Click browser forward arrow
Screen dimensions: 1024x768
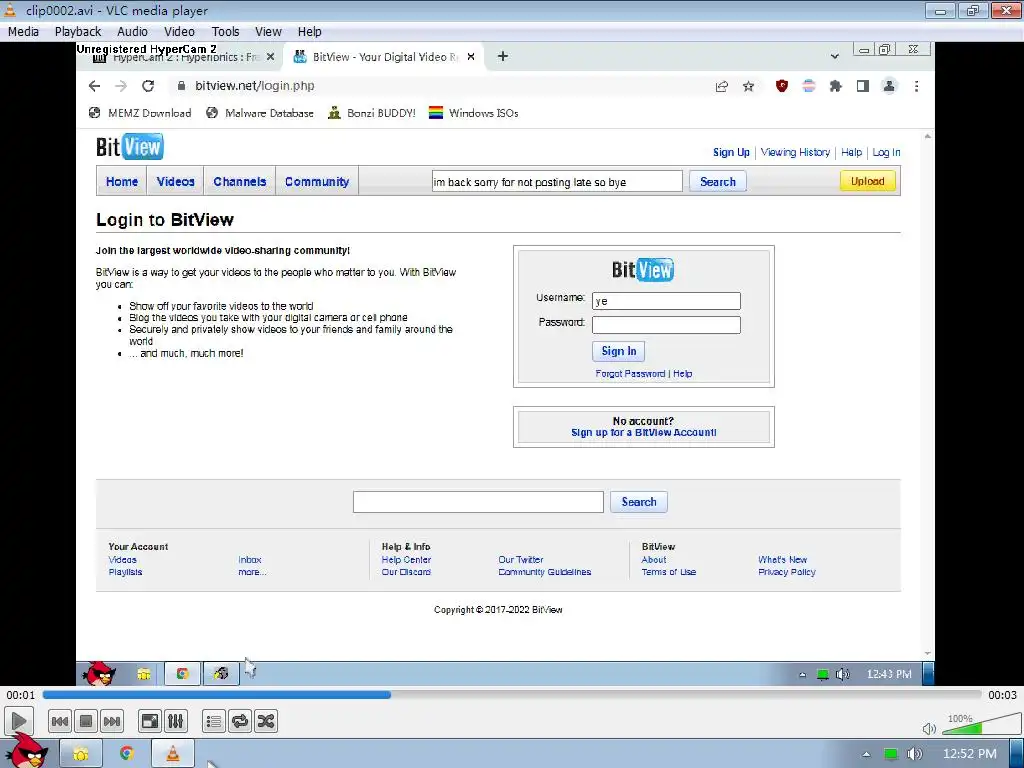coord(121,86)
